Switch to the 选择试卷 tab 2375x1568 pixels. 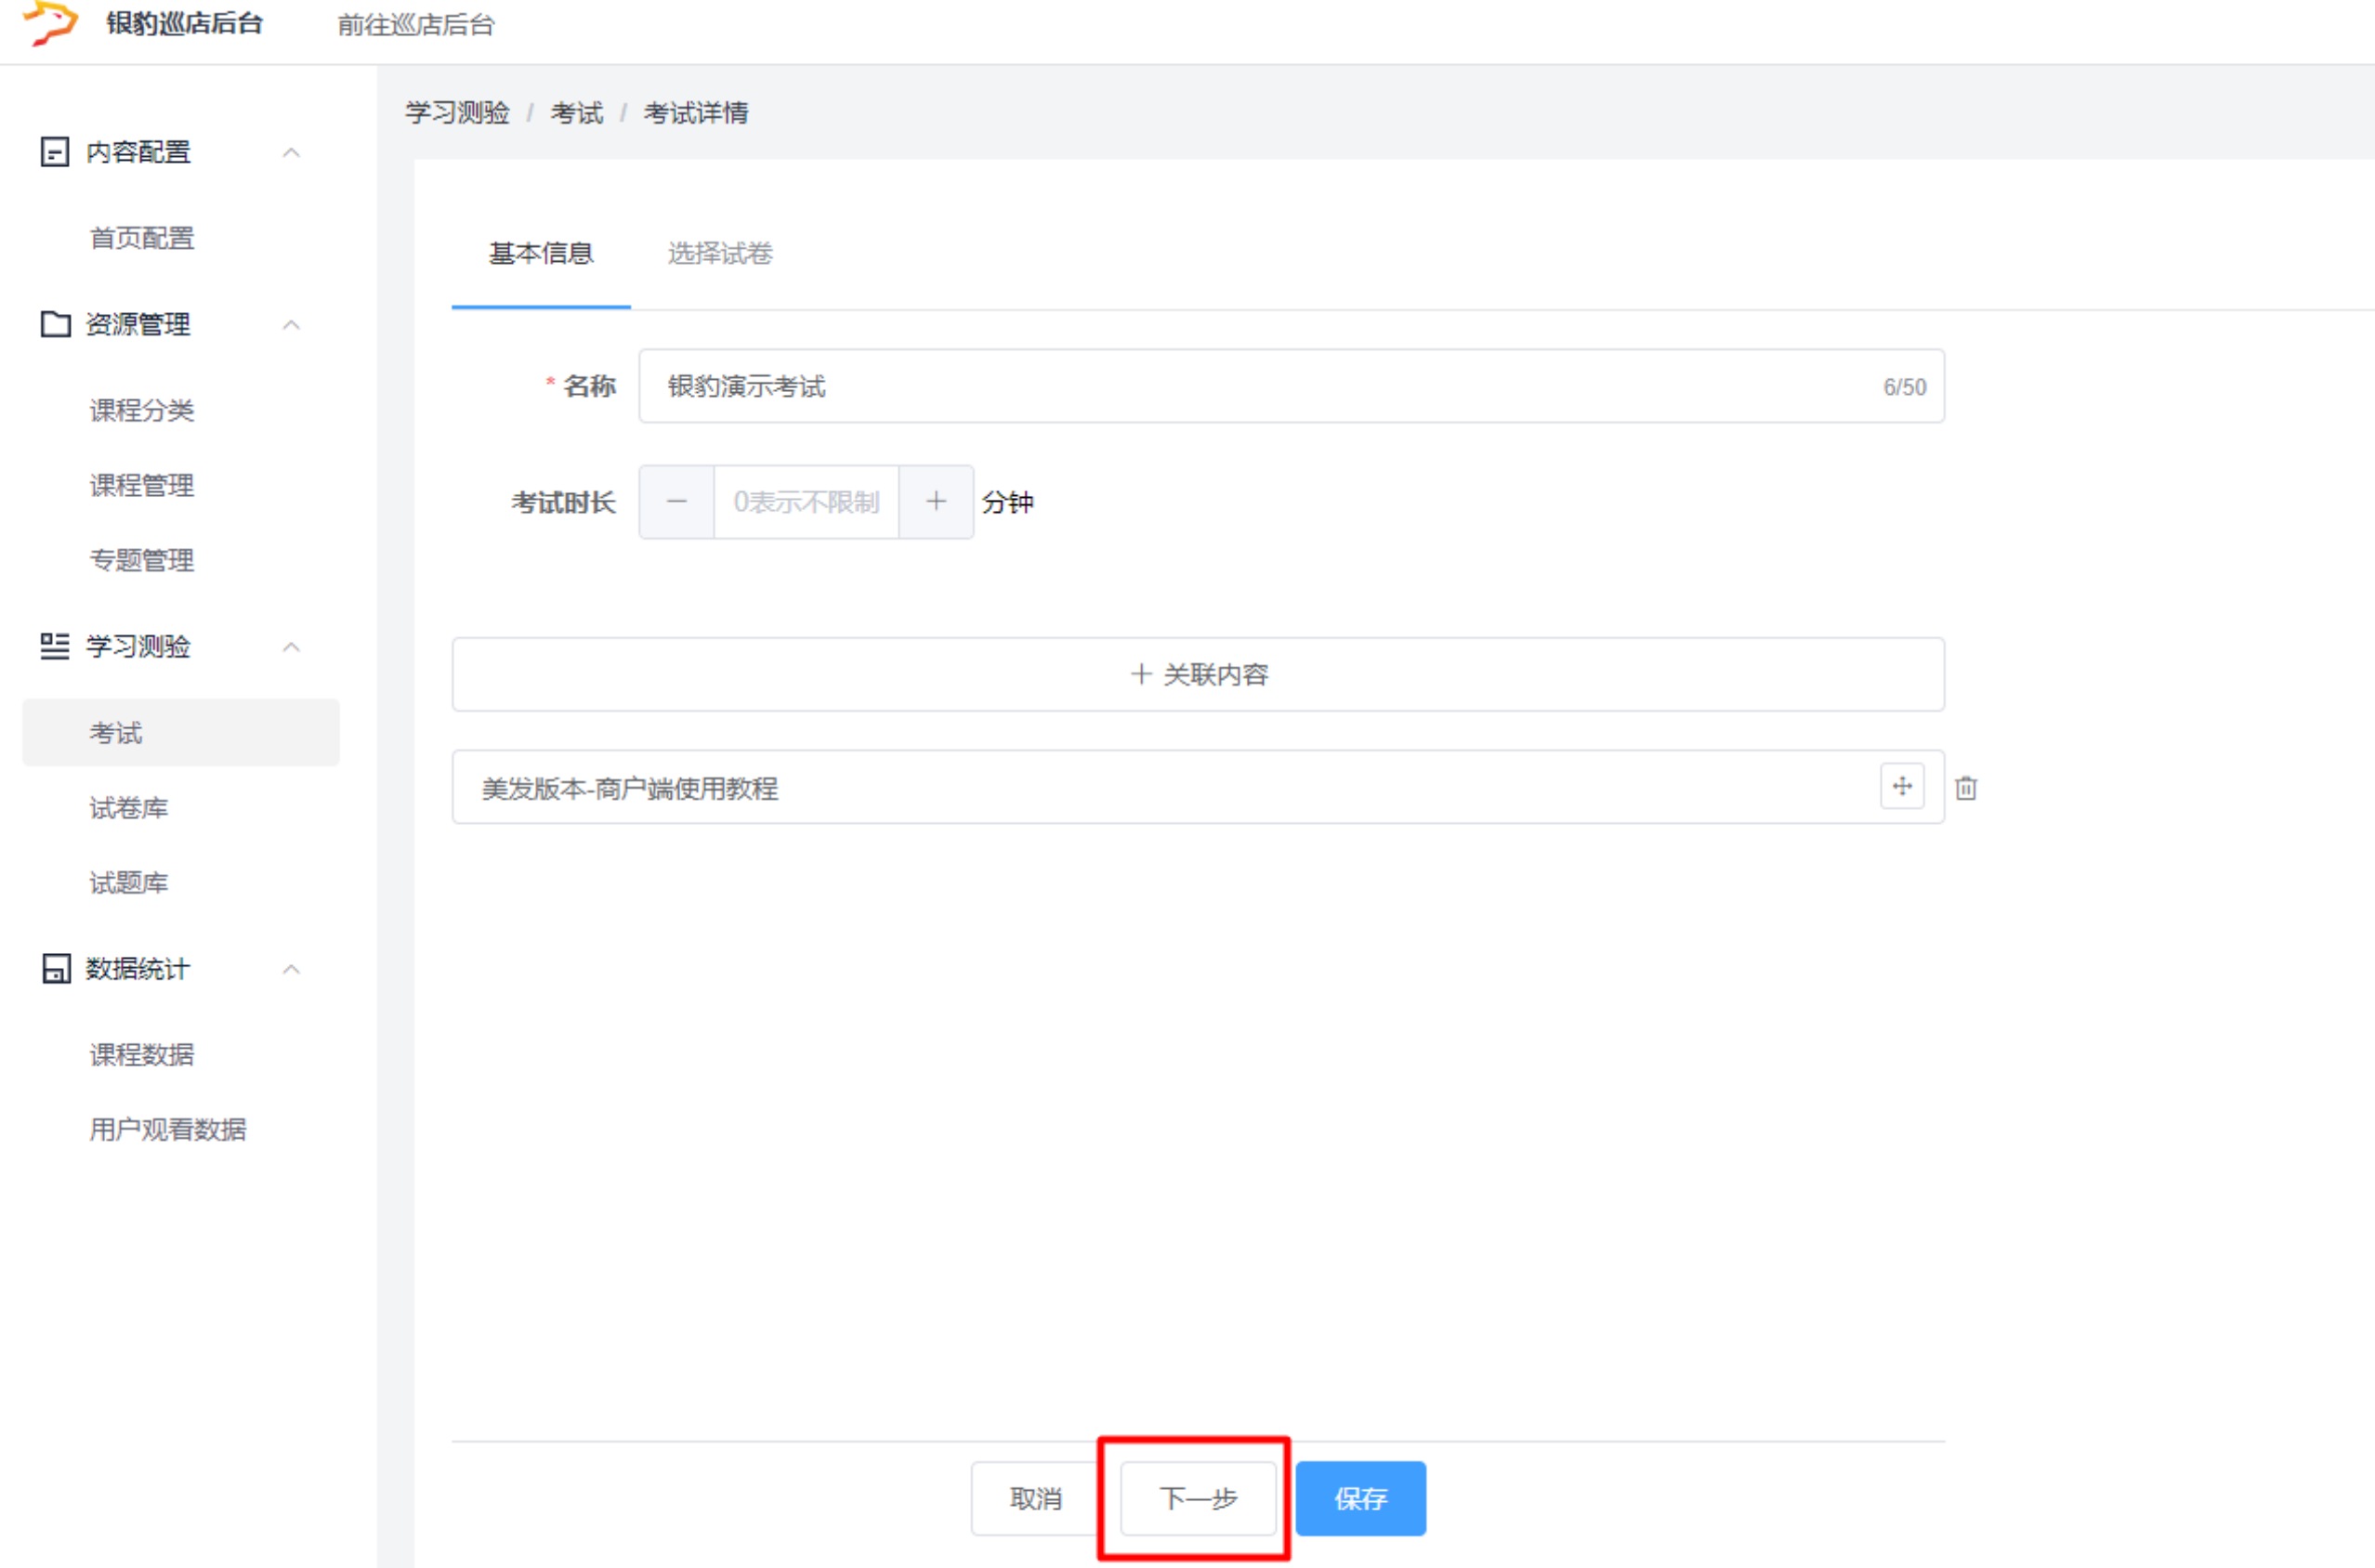[719, 253]
